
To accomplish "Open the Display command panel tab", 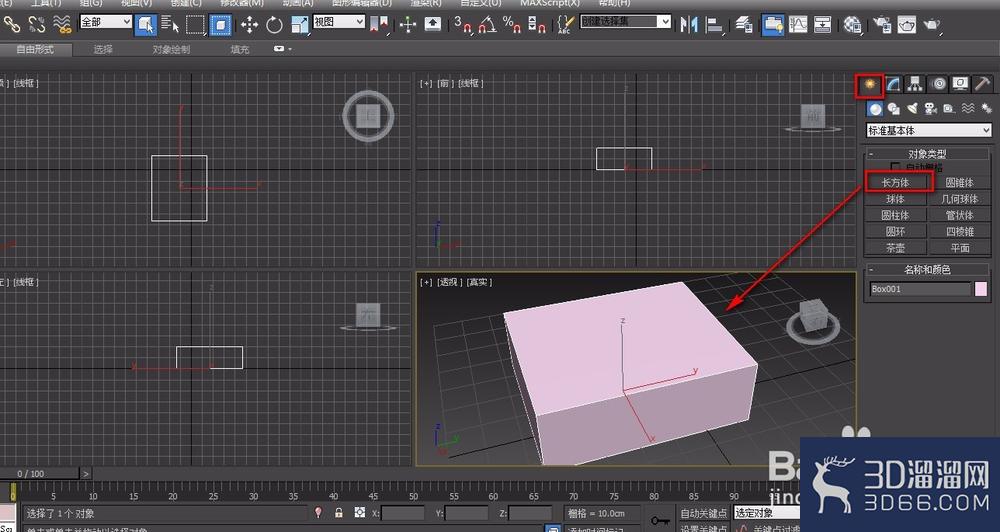I will [960, 85].
